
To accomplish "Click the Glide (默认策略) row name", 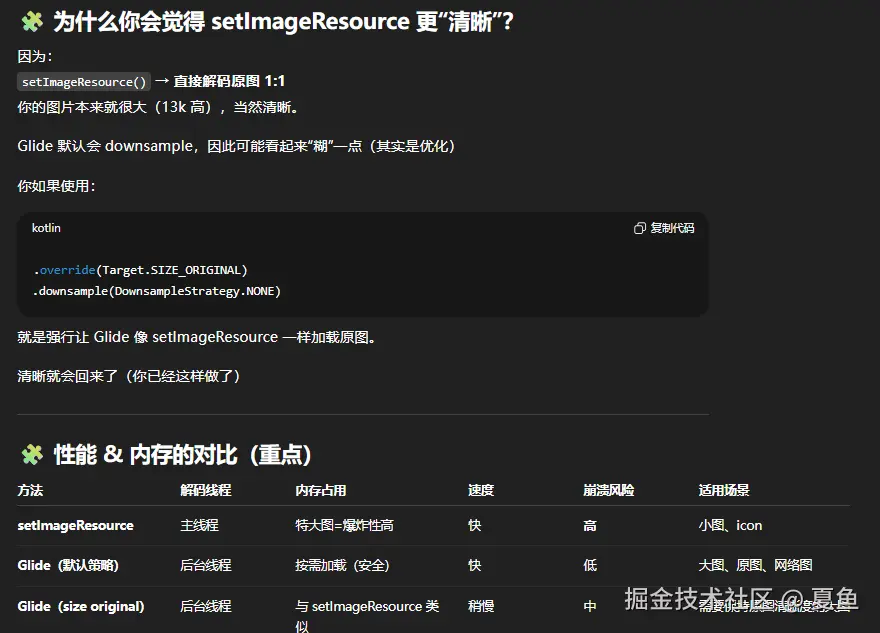I will (x=68, y=565).
